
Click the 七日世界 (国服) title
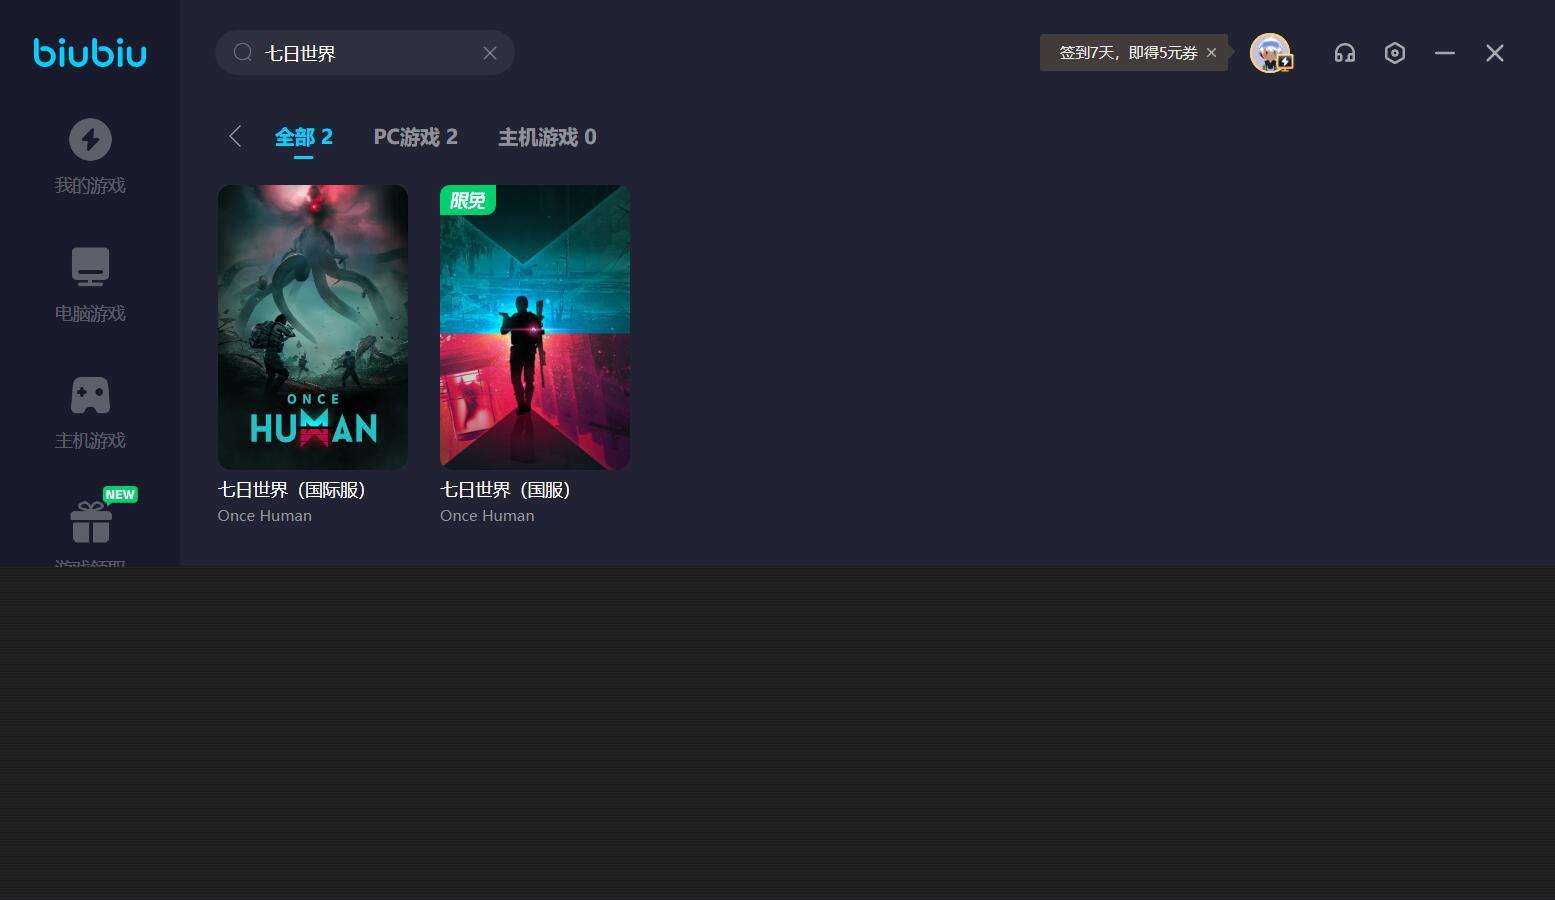[505, 490]
